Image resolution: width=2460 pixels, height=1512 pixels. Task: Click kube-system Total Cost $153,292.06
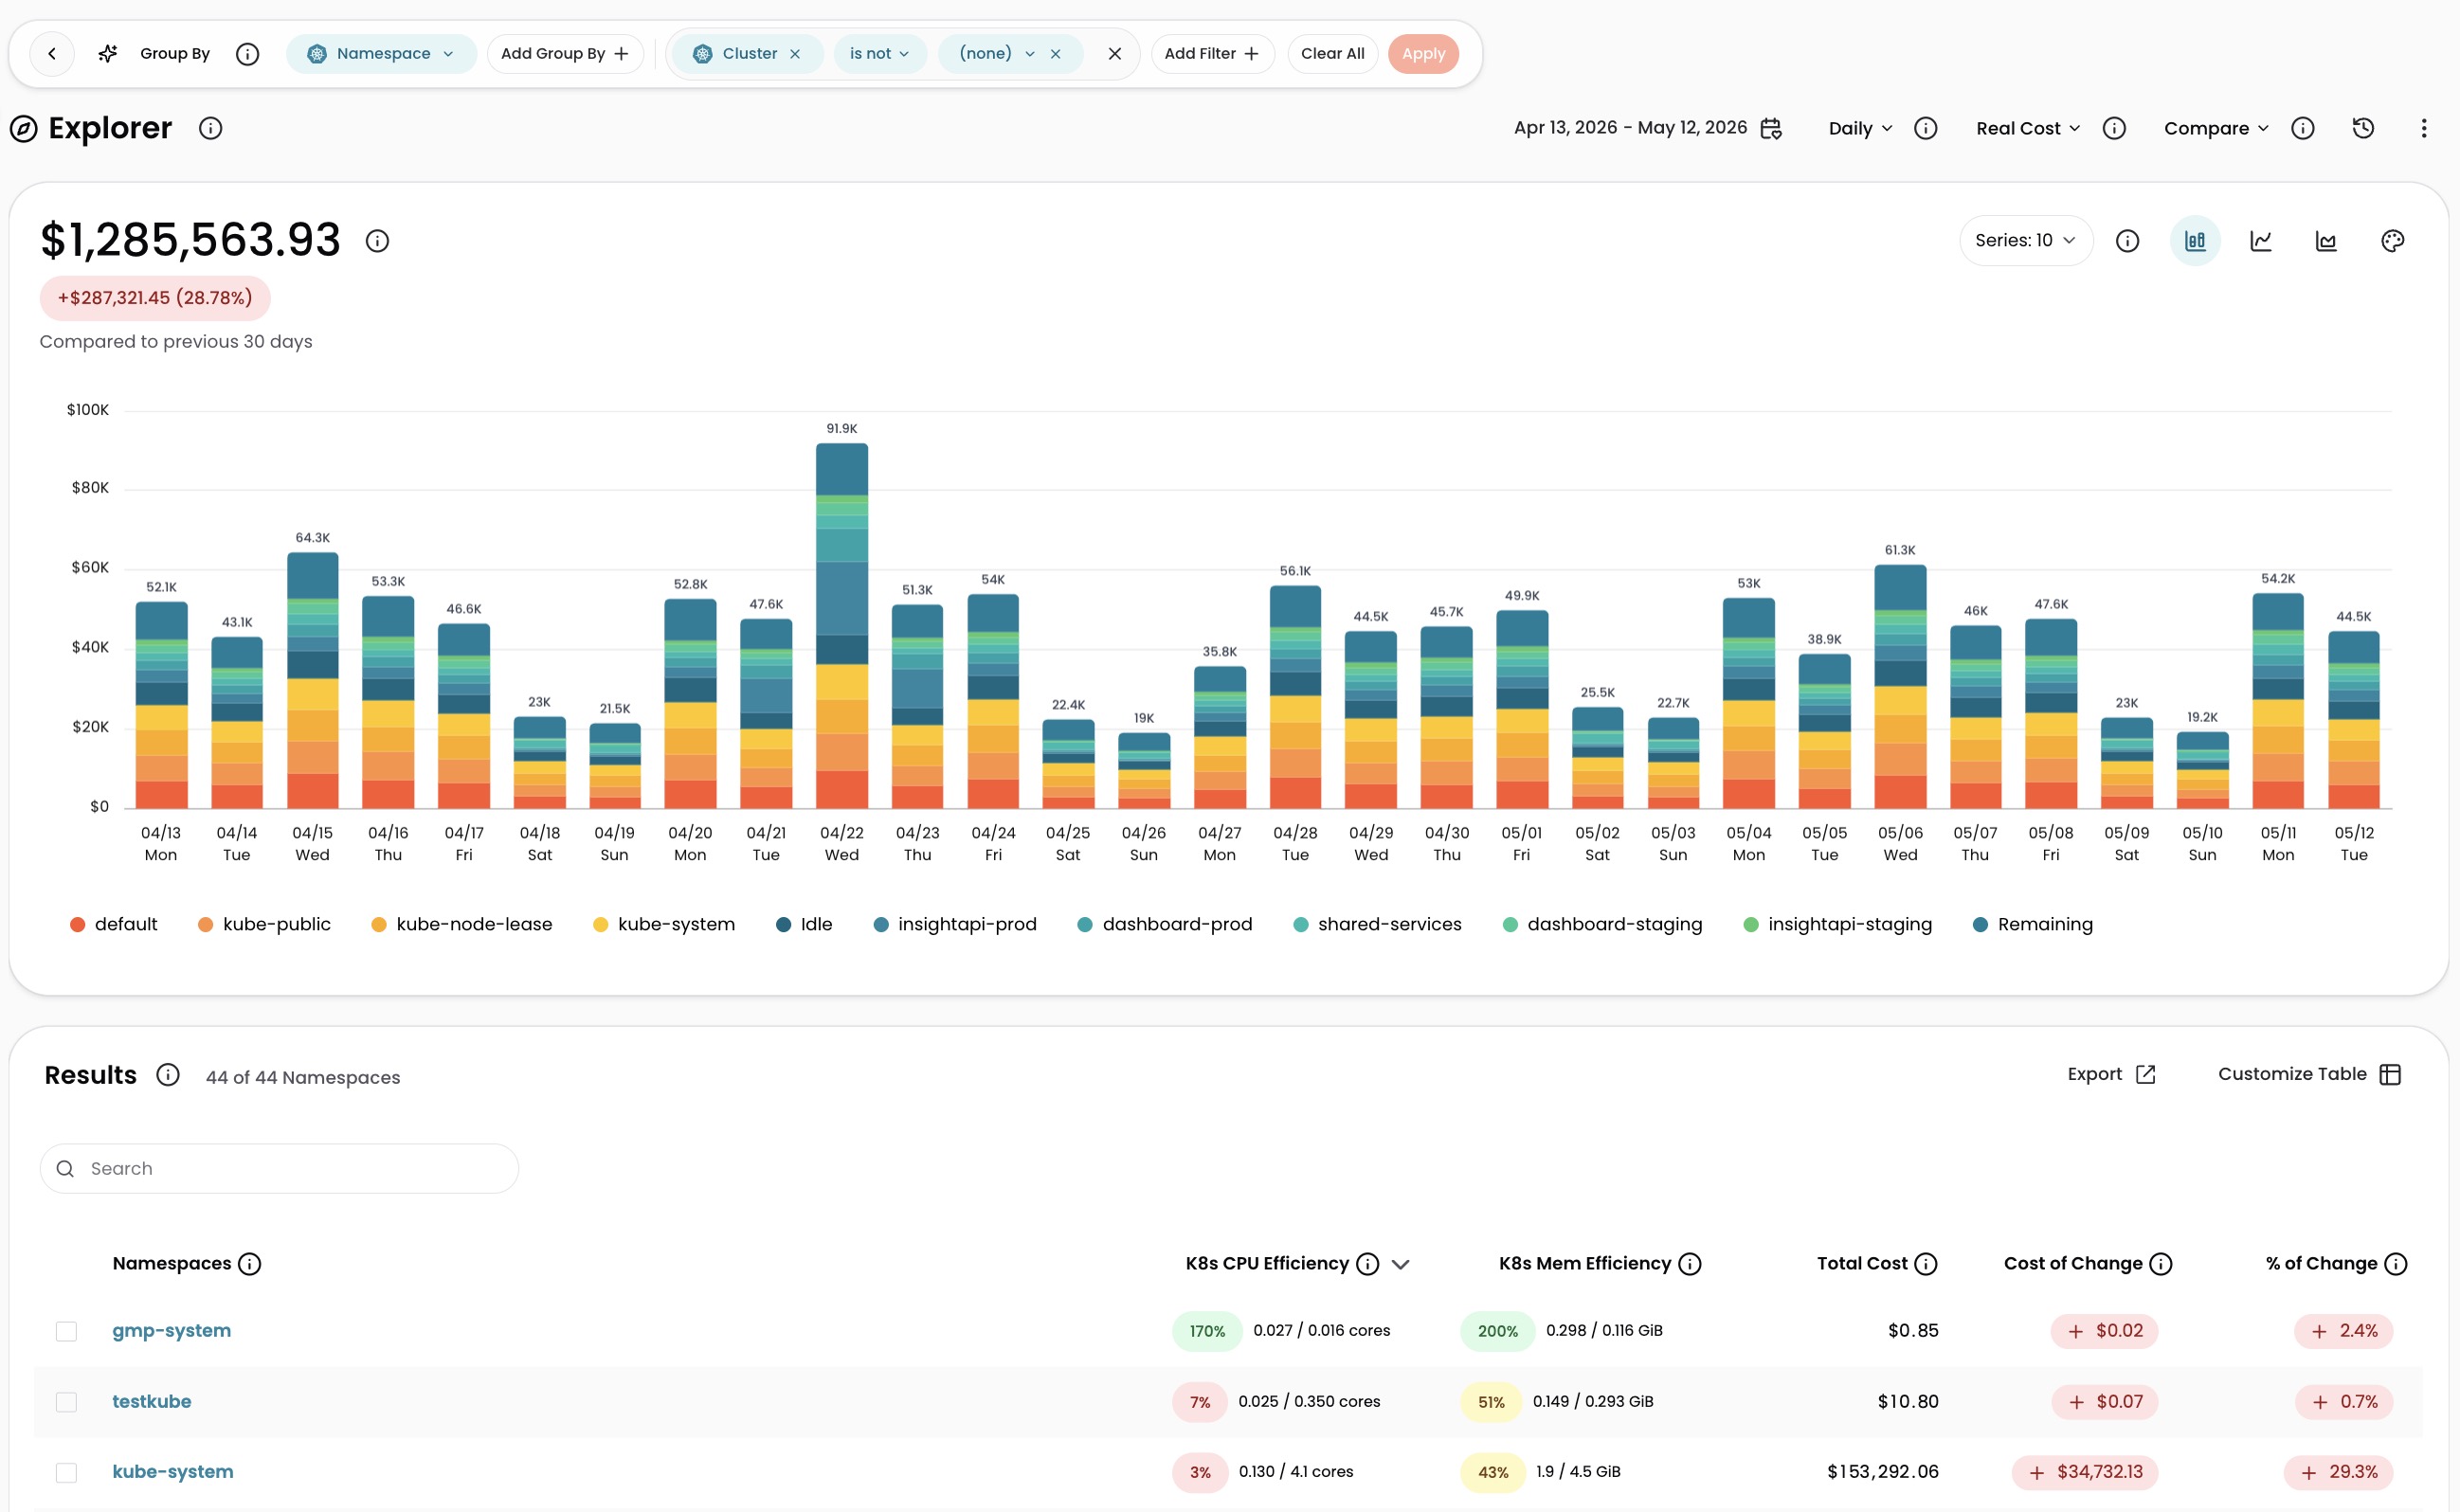[x=1882, y=1472]
